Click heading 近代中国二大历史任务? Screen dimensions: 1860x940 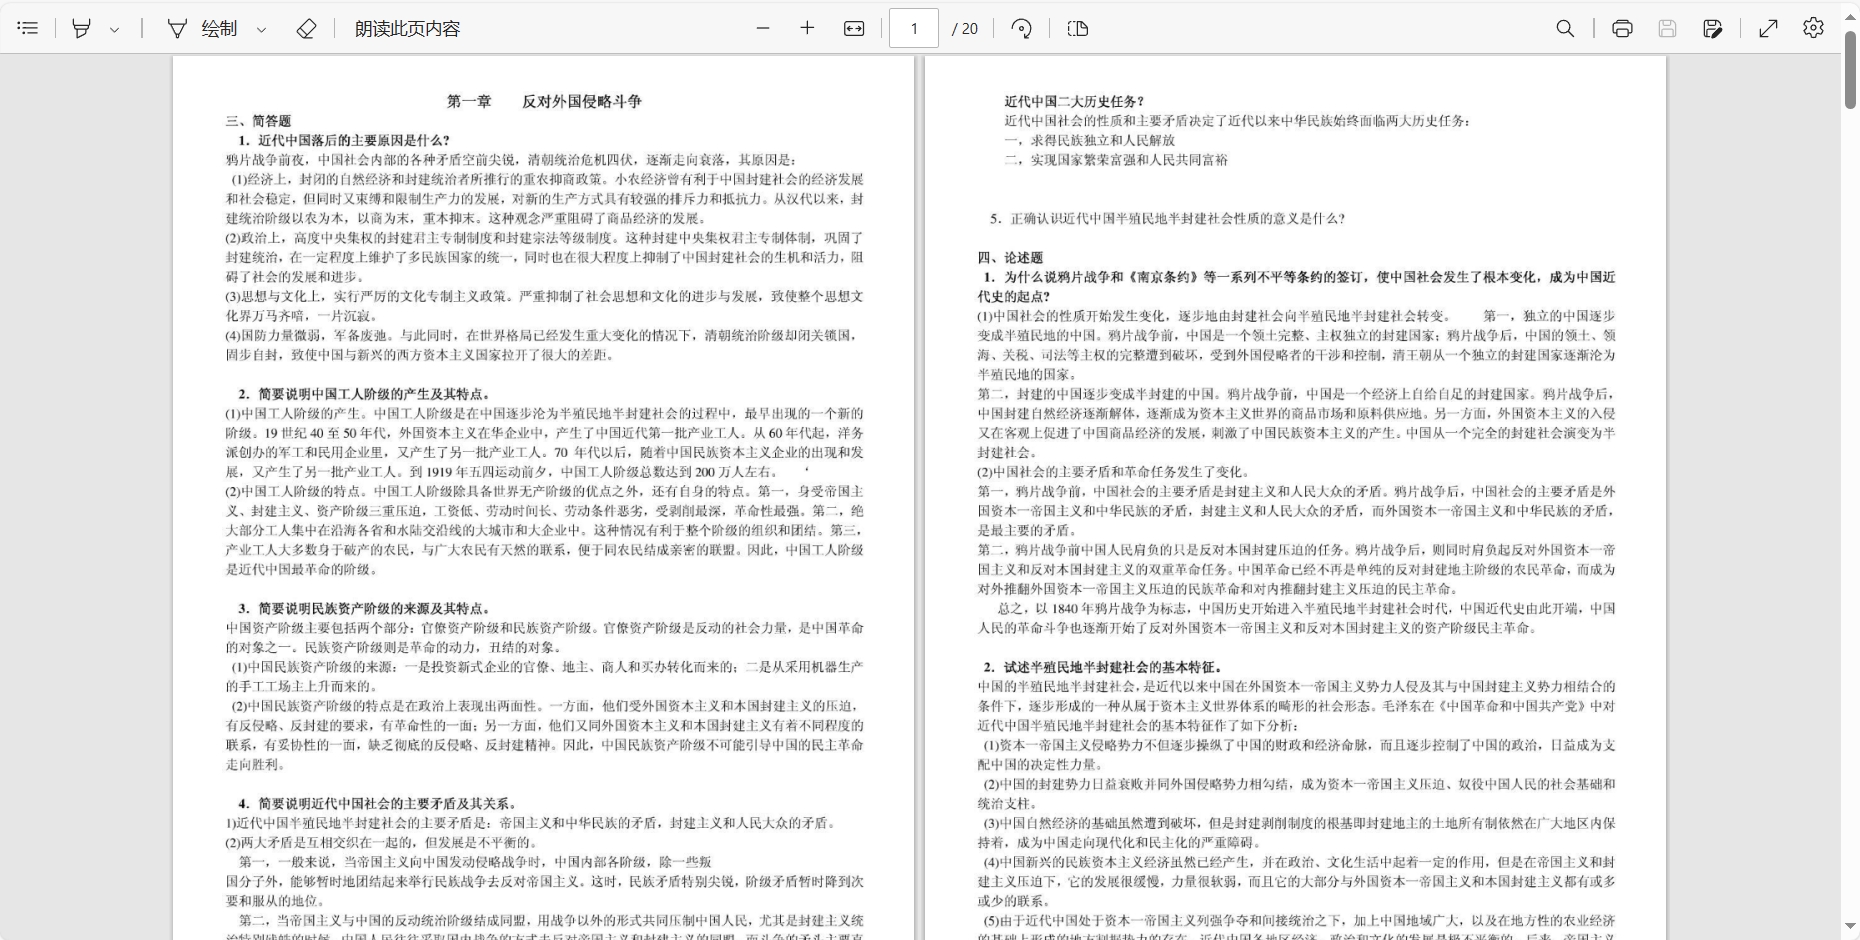coord(1074,101)
